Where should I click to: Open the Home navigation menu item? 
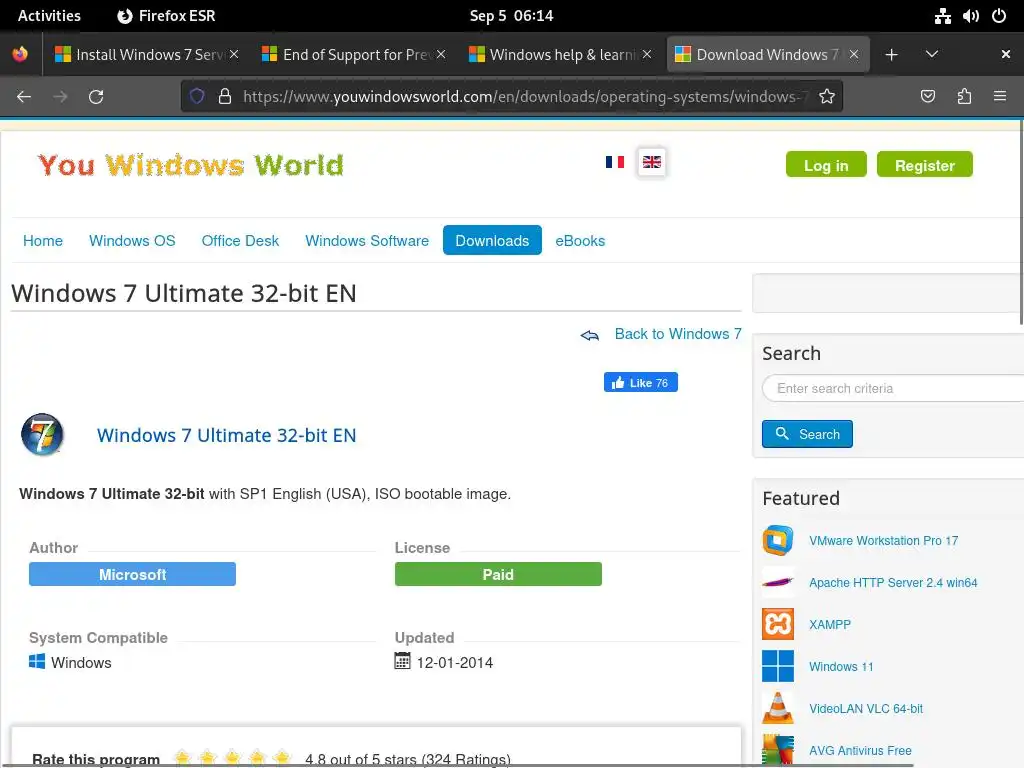point(43,240)
